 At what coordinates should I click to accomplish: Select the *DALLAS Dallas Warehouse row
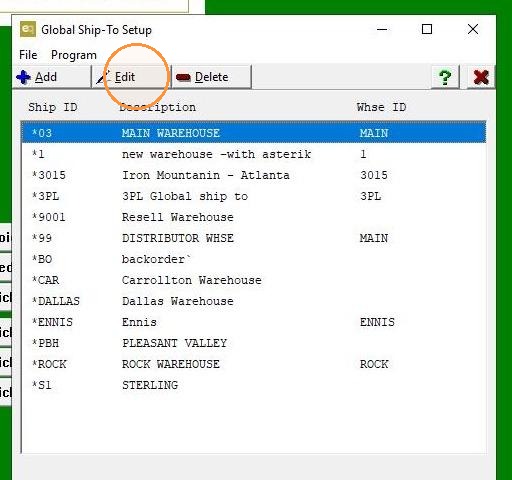coord(254,301)
